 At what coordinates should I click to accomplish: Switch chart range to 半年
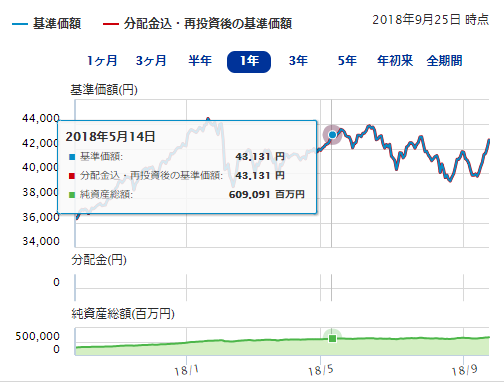(x=200, y=61)
